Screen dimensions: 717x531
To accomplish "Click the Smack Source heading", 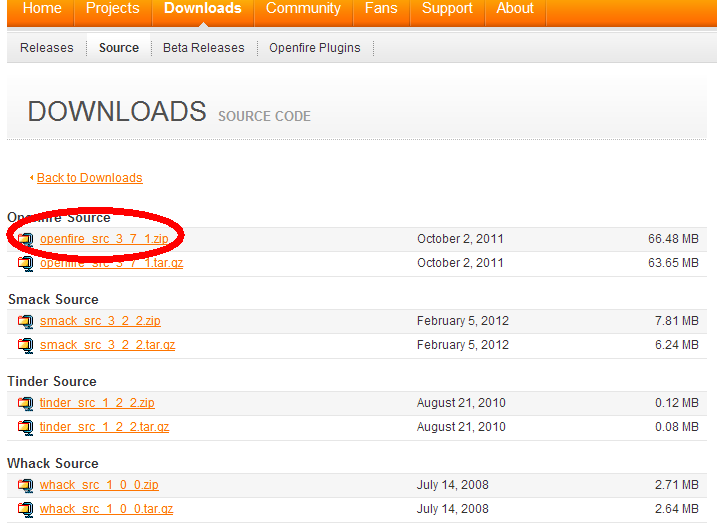I will tap(53, 299).
